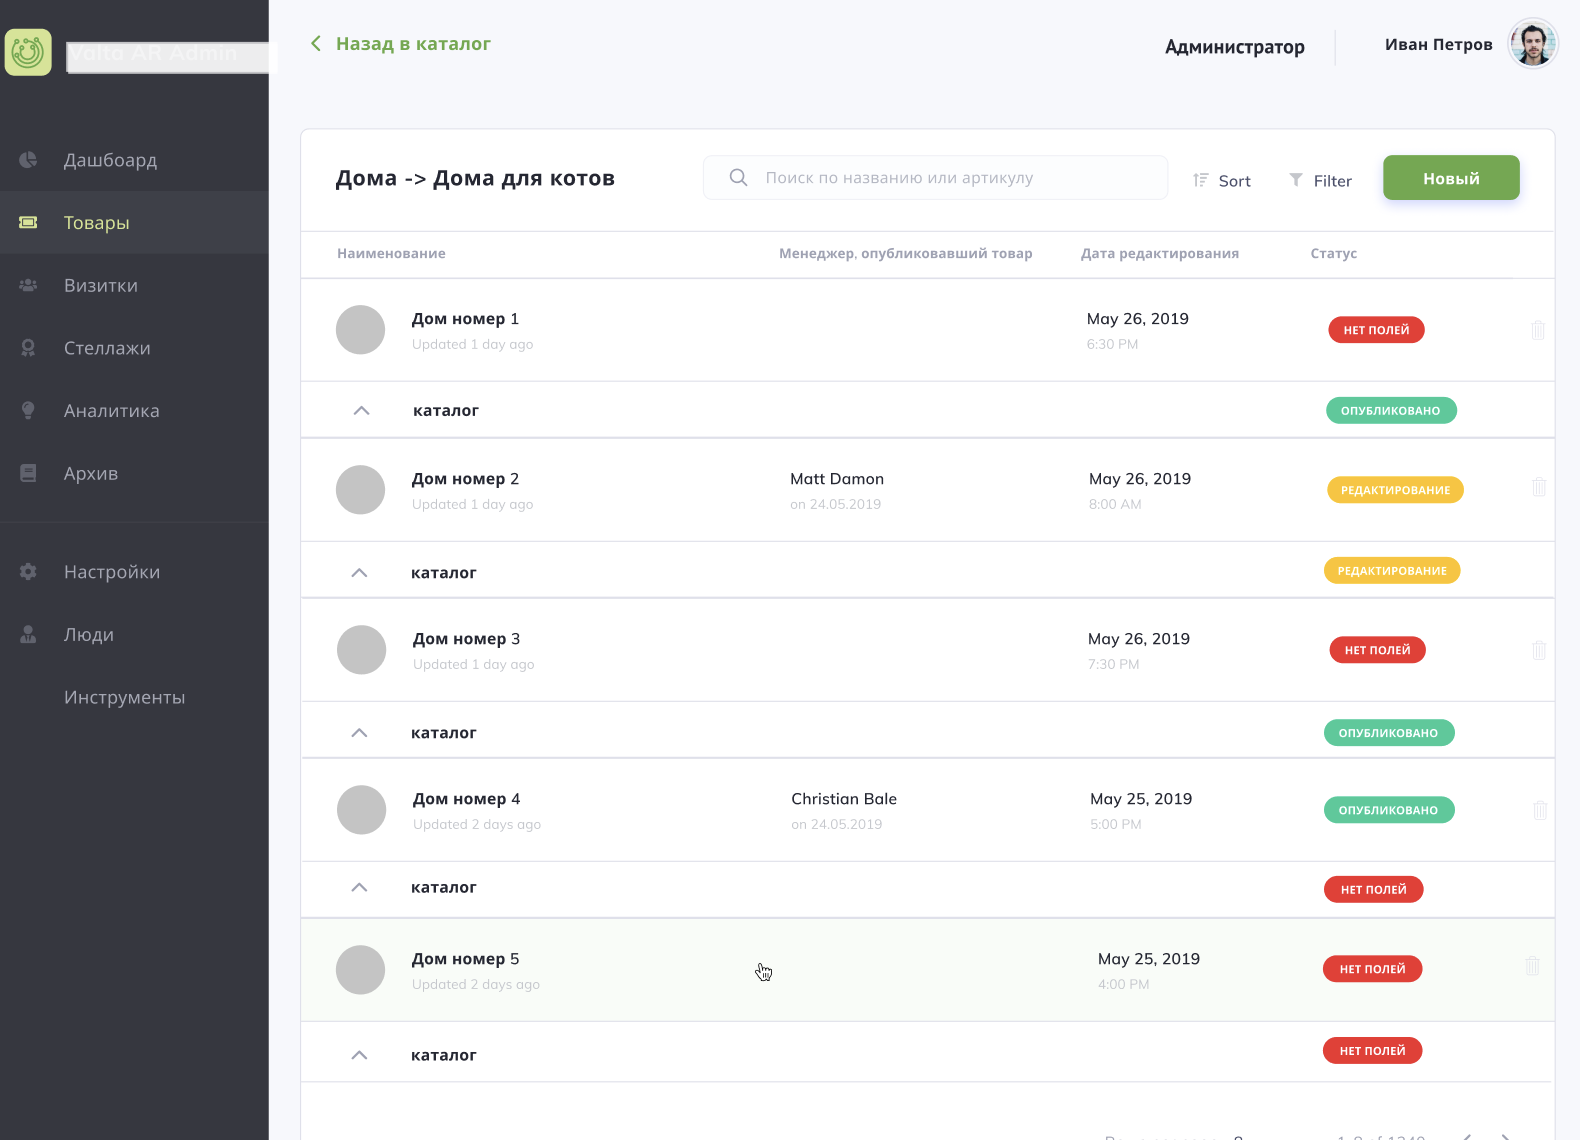Open Дом номер 1 item
Screen dimensions: 1580x1140
[x=465, y=319]
